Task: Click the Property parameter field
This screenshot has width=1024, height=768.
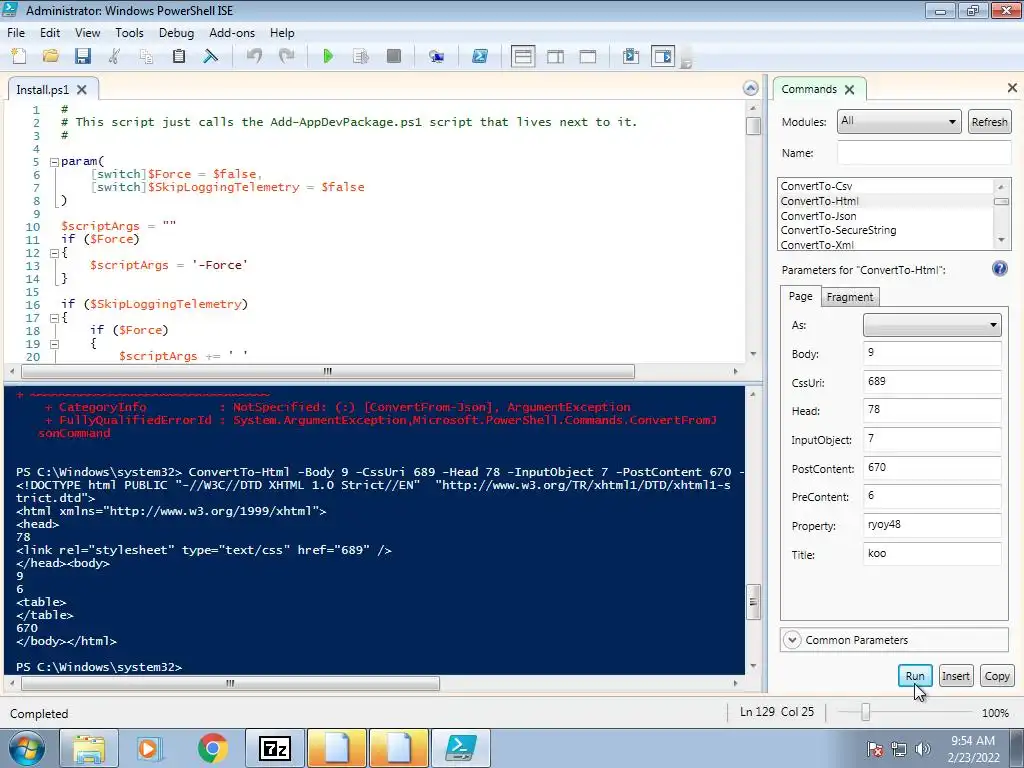Action: [x=932, y=525]
